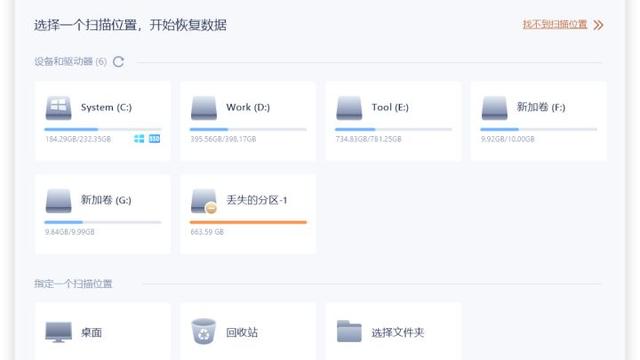The height and width of the screenshot is (360, 640).
Task: Refresh the 设备和驱动器 device list
Action: click(x=118, y=62)
